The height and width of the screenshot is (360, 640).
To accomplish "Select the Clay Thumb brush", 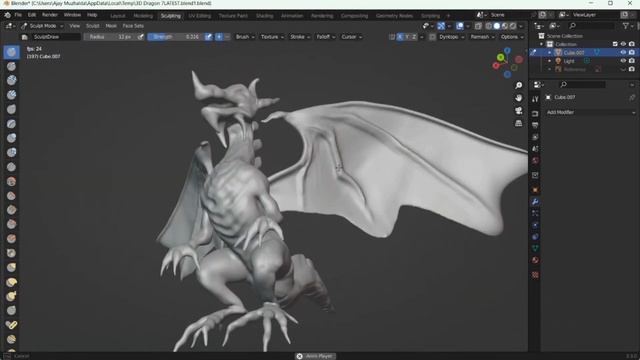I will point(11,109).
